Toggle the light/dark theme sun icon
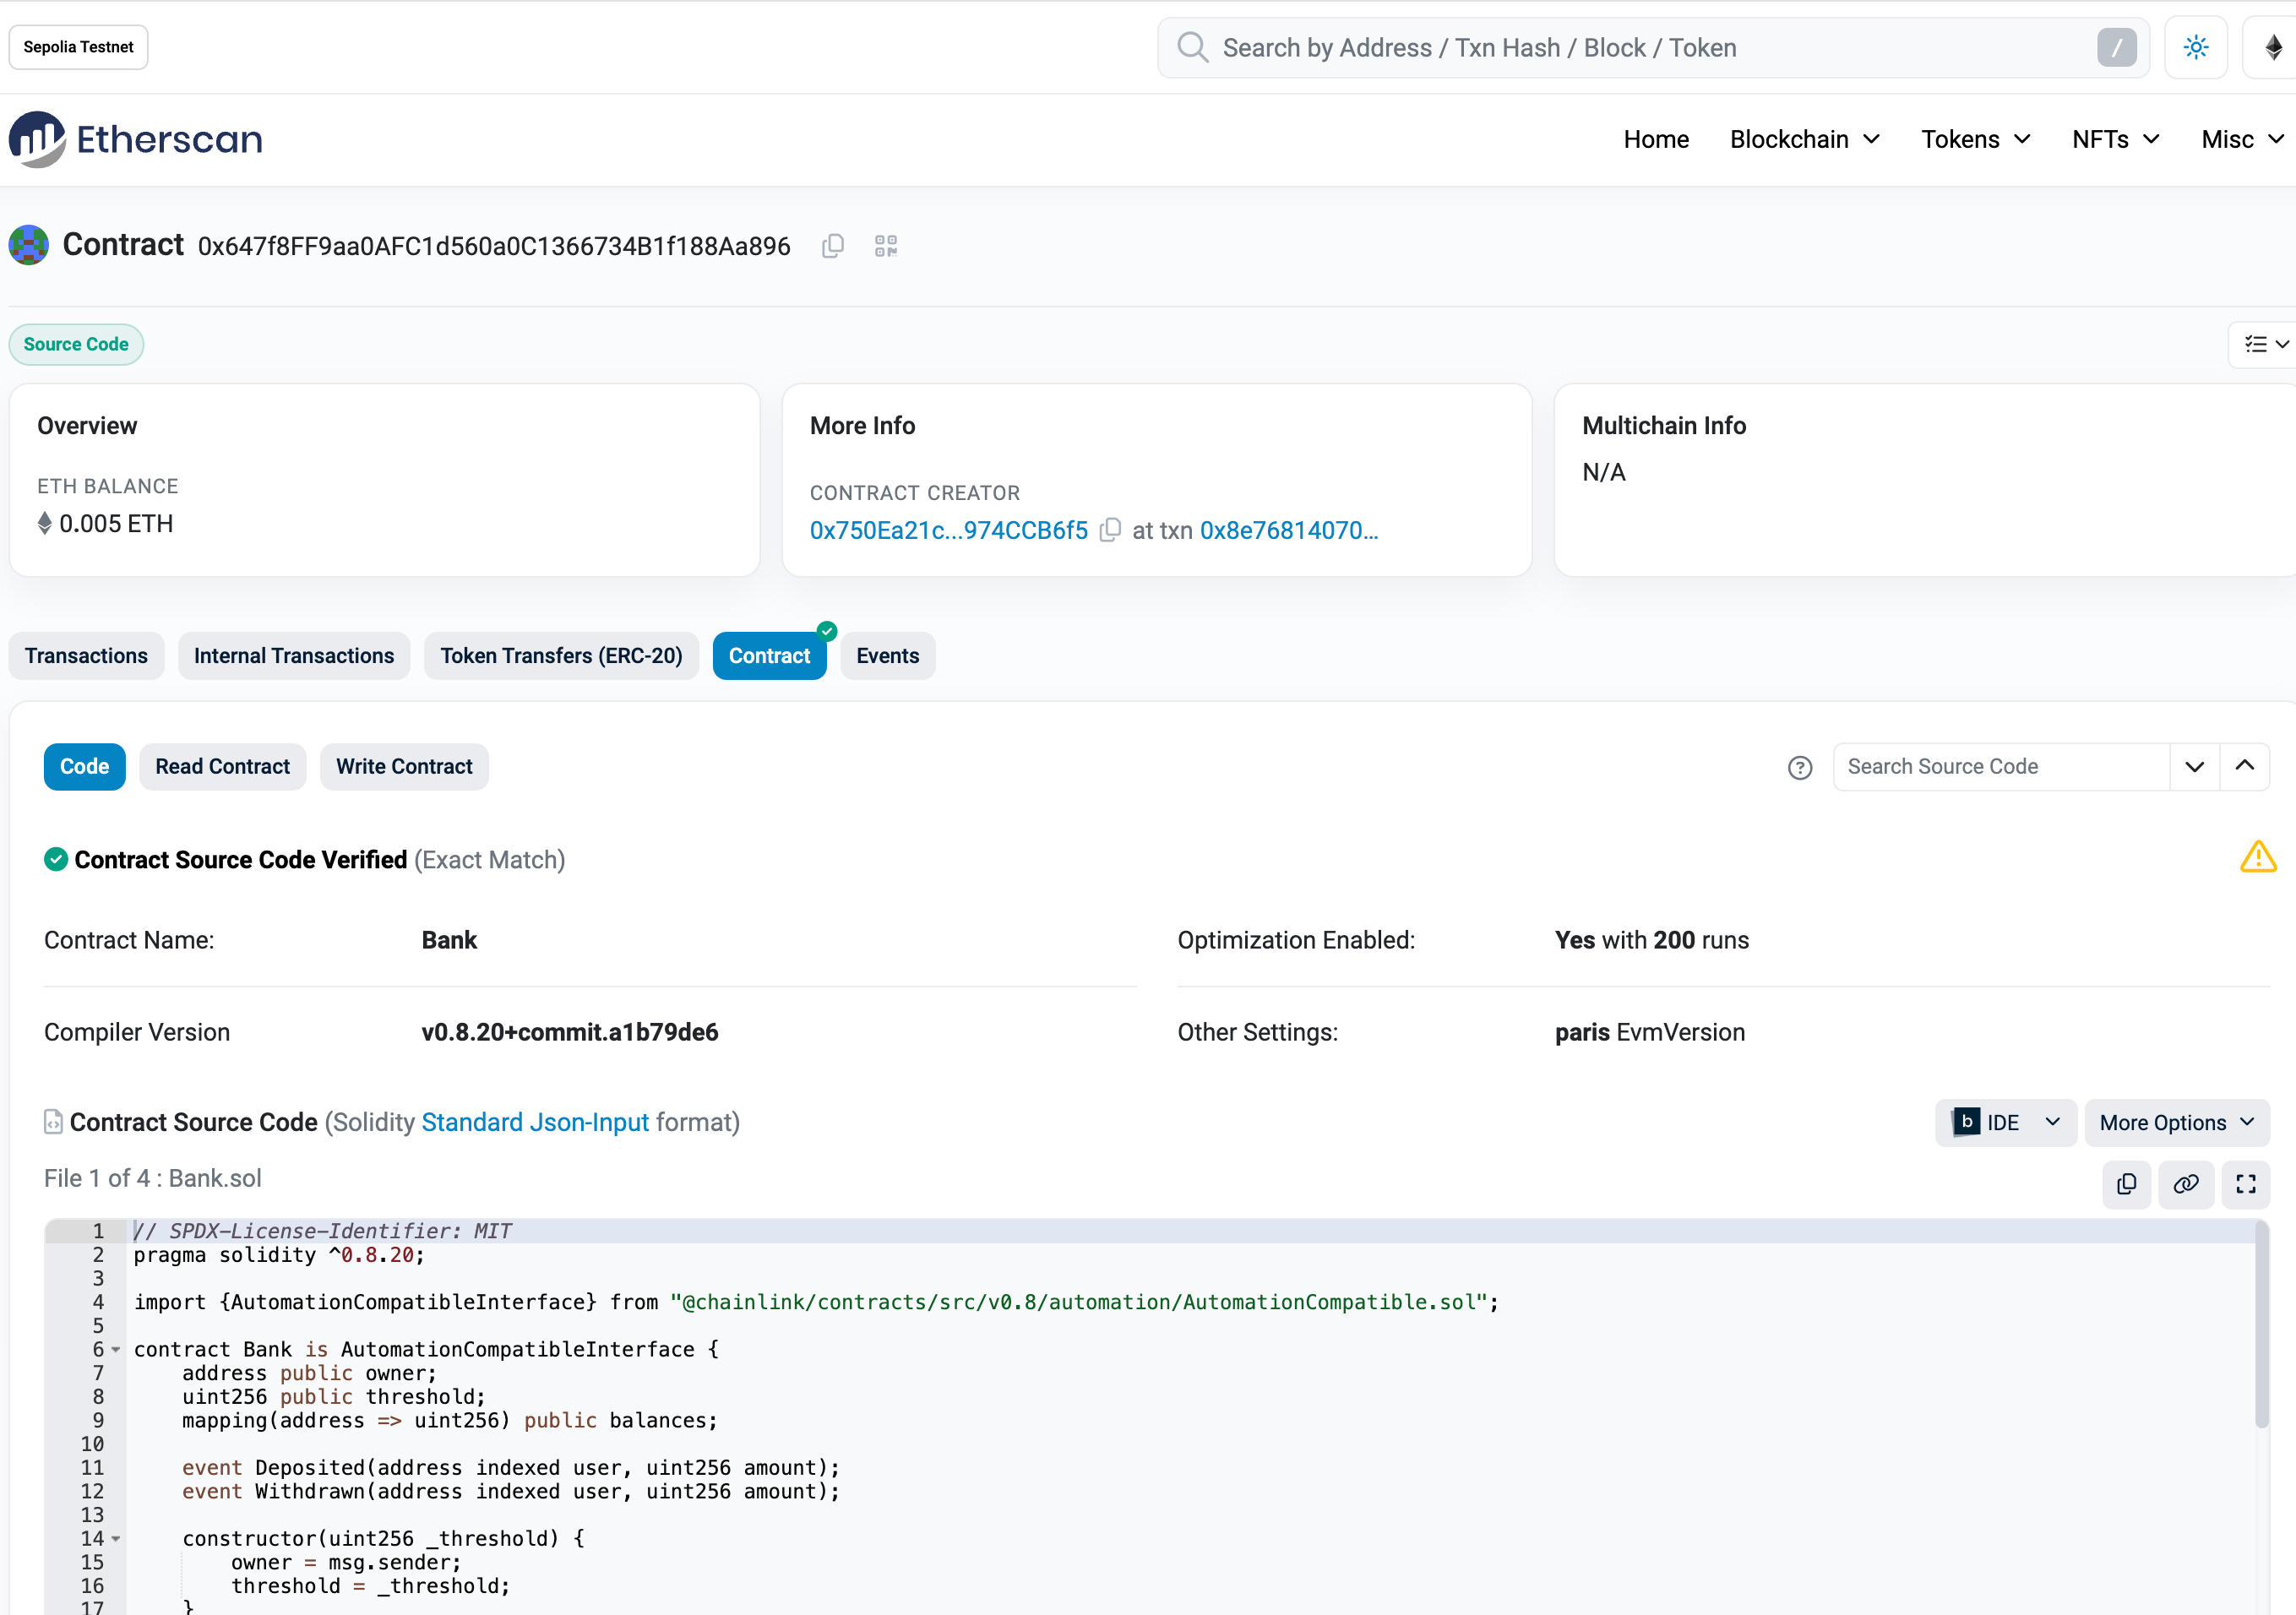The height and width of the screenshot is (1615, 2296). pyautogui.click(x=2196, y=47)
